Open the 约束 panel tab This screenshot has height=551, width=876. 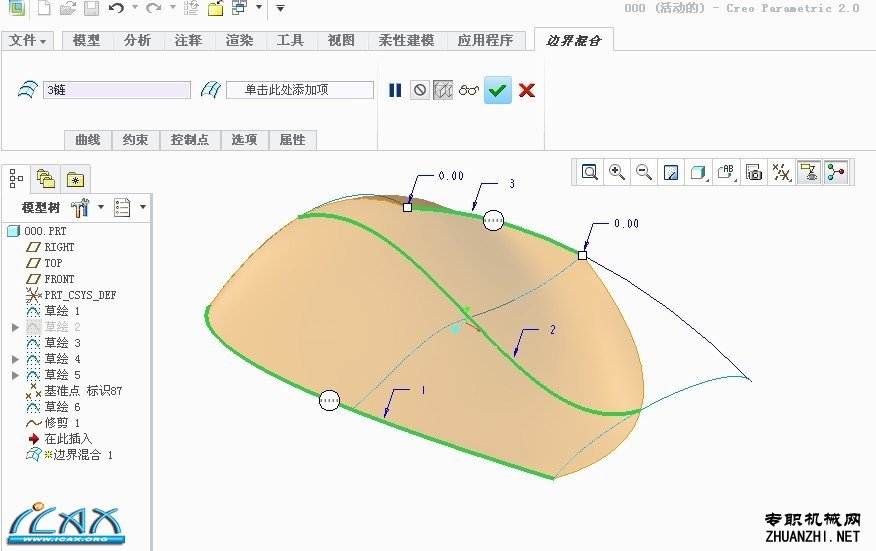[135, 140]
